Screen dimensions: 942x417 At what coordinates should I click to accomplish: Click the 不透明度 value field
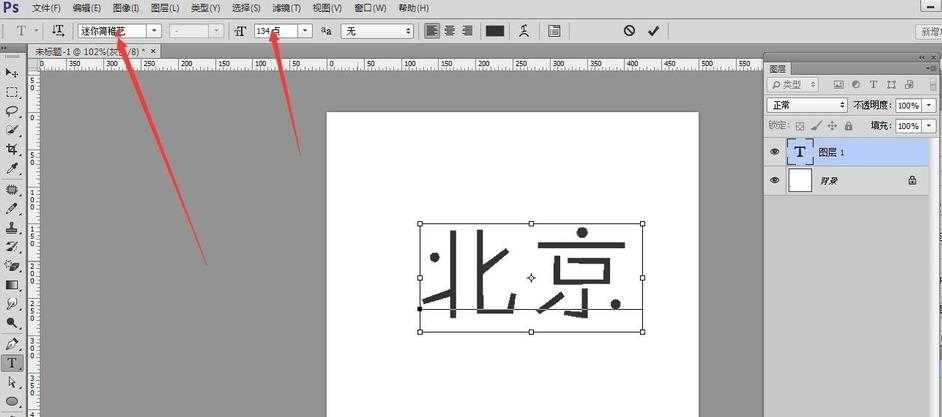tap(908, 105)
